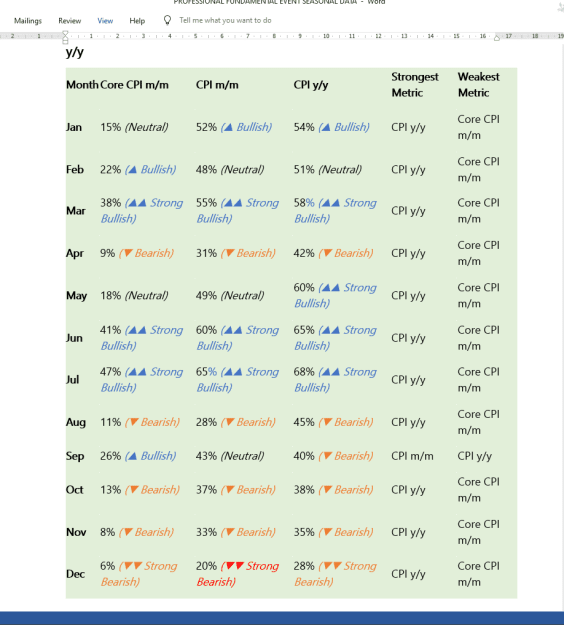564x625 pixels.
Task: Click the 'Oct' row label
Action: click(75, 490)
